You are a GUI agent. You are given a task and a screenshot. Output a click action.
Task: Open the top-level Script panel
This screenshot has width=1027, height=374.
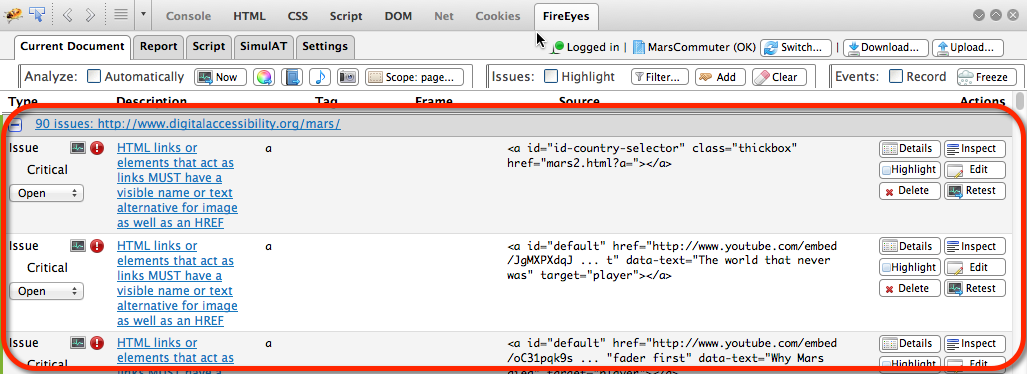click(346, 16)
